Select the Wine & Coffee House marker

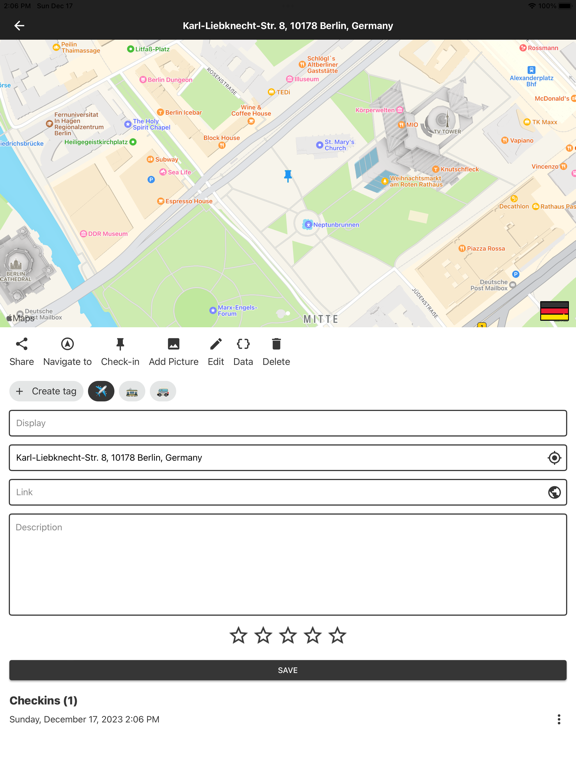pyautogui.click(x=251, y=121)
